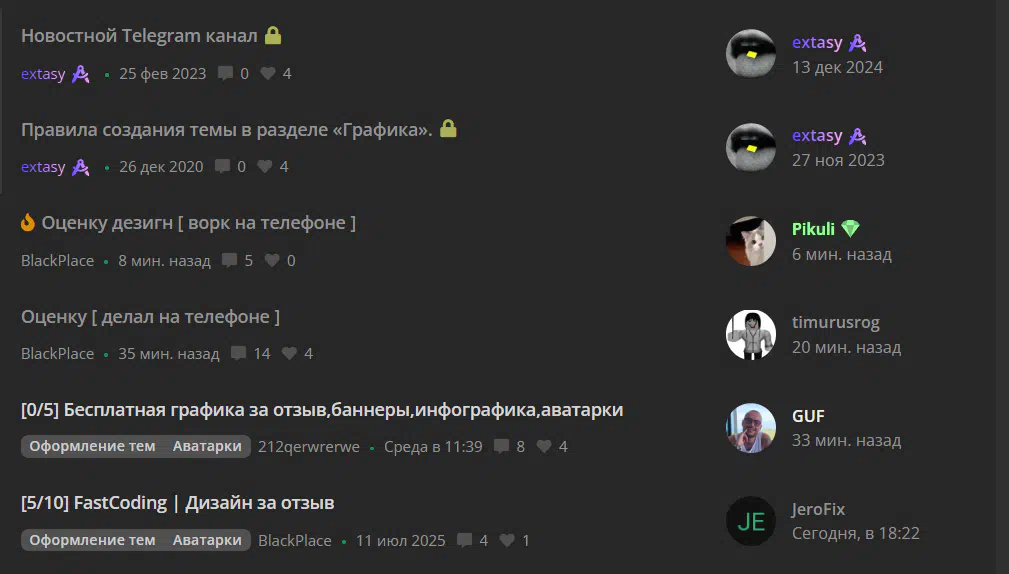Select Аватарки tag on FastCoding thread

pos(207,540)
